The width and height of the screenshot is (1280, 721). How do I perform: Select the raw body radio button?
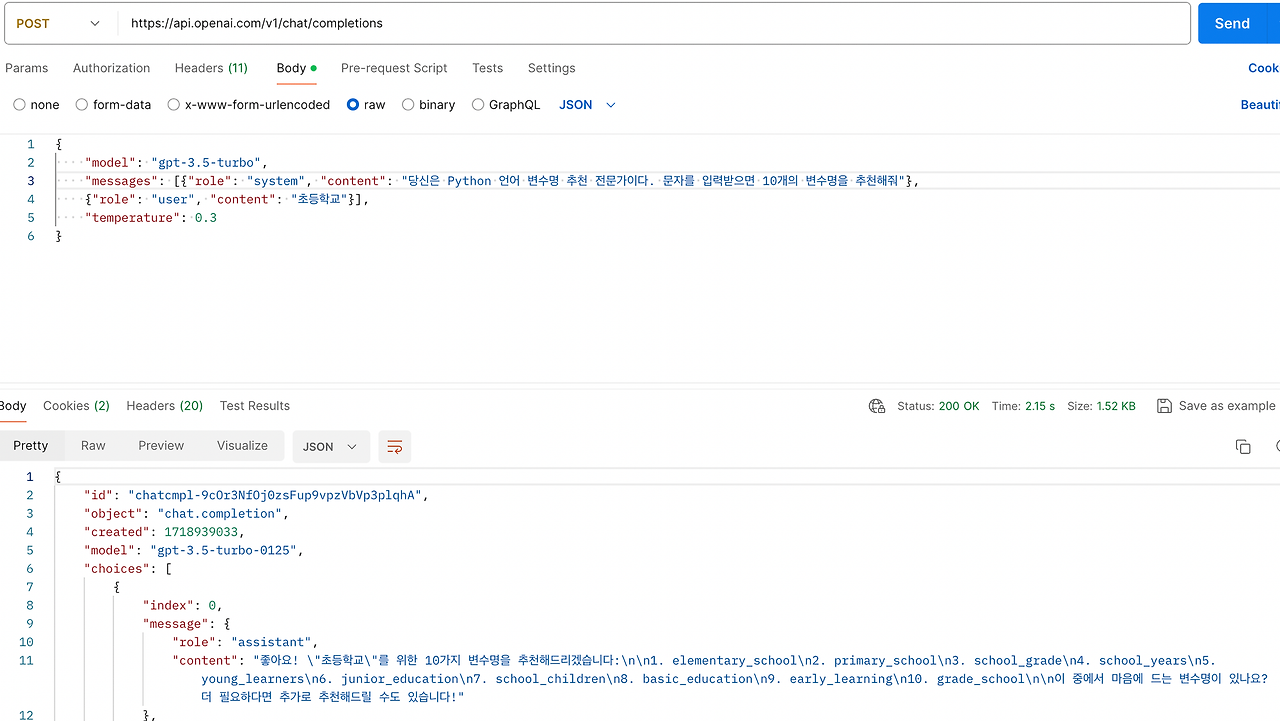353,105
